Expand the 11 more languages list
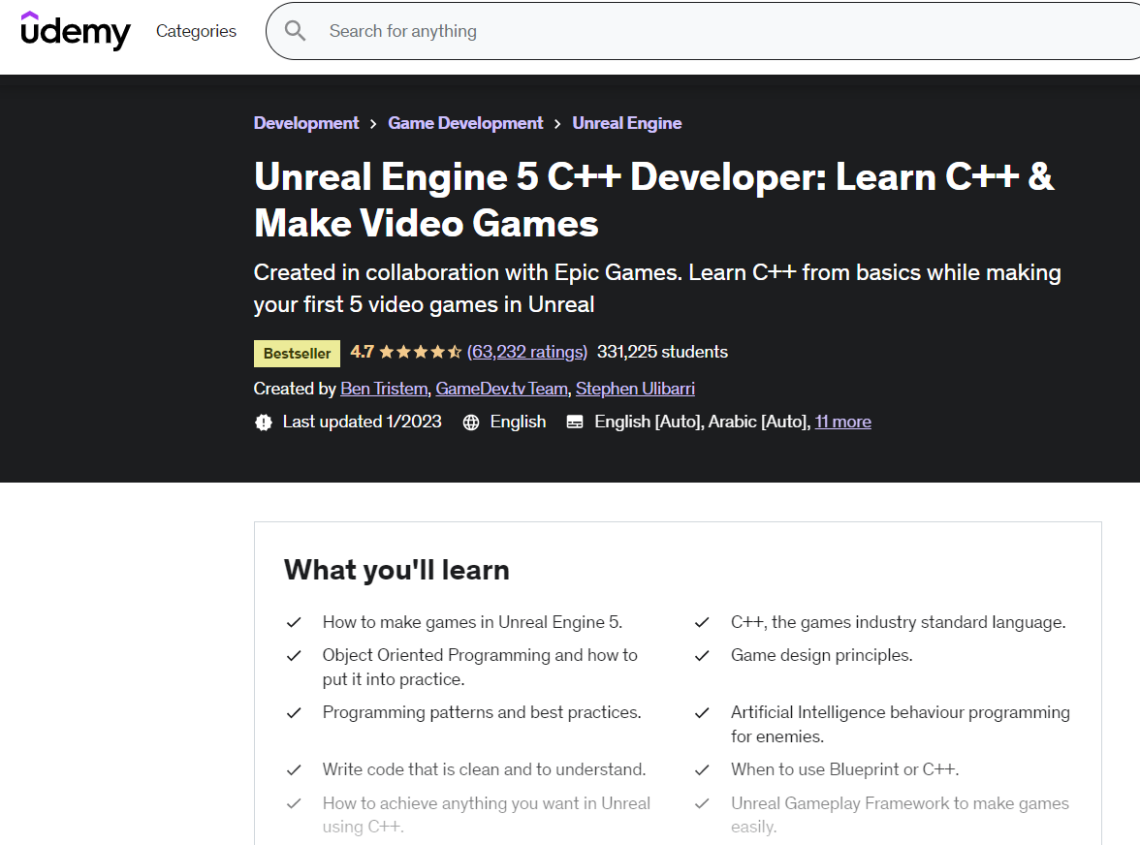 843,422
